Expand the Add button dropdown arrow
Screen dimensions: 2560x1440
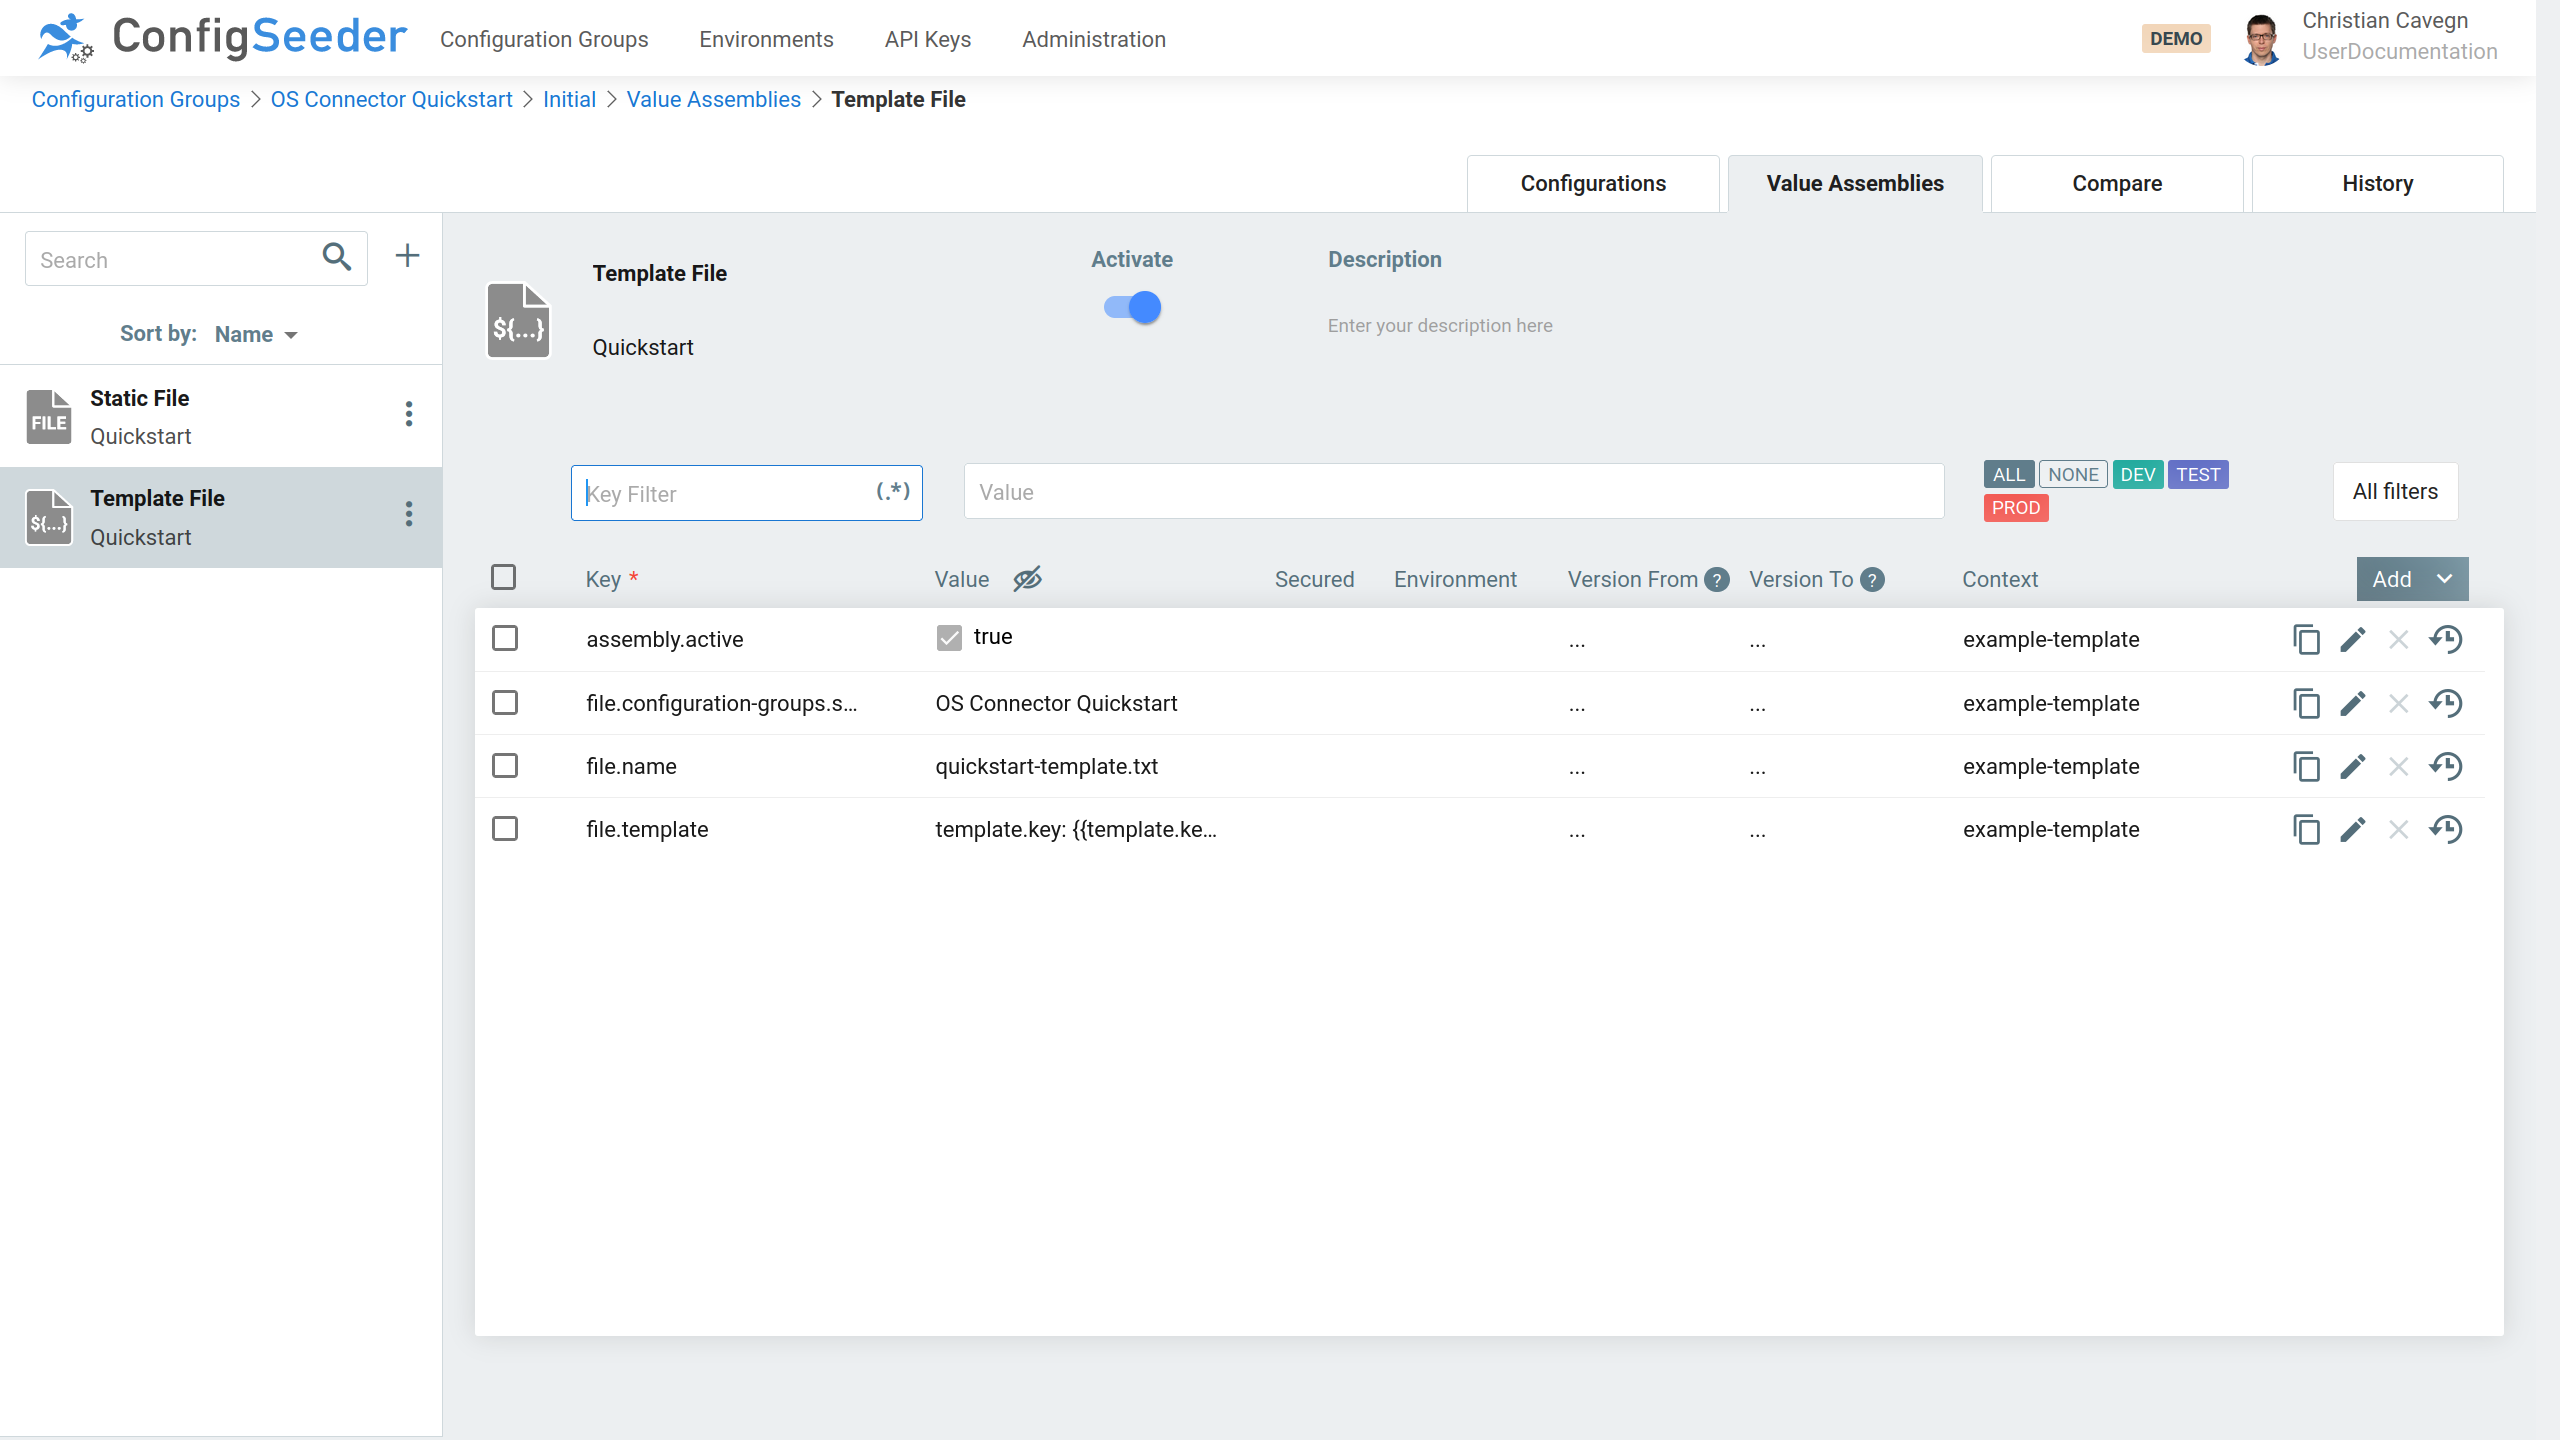(x=2445, y=579)
